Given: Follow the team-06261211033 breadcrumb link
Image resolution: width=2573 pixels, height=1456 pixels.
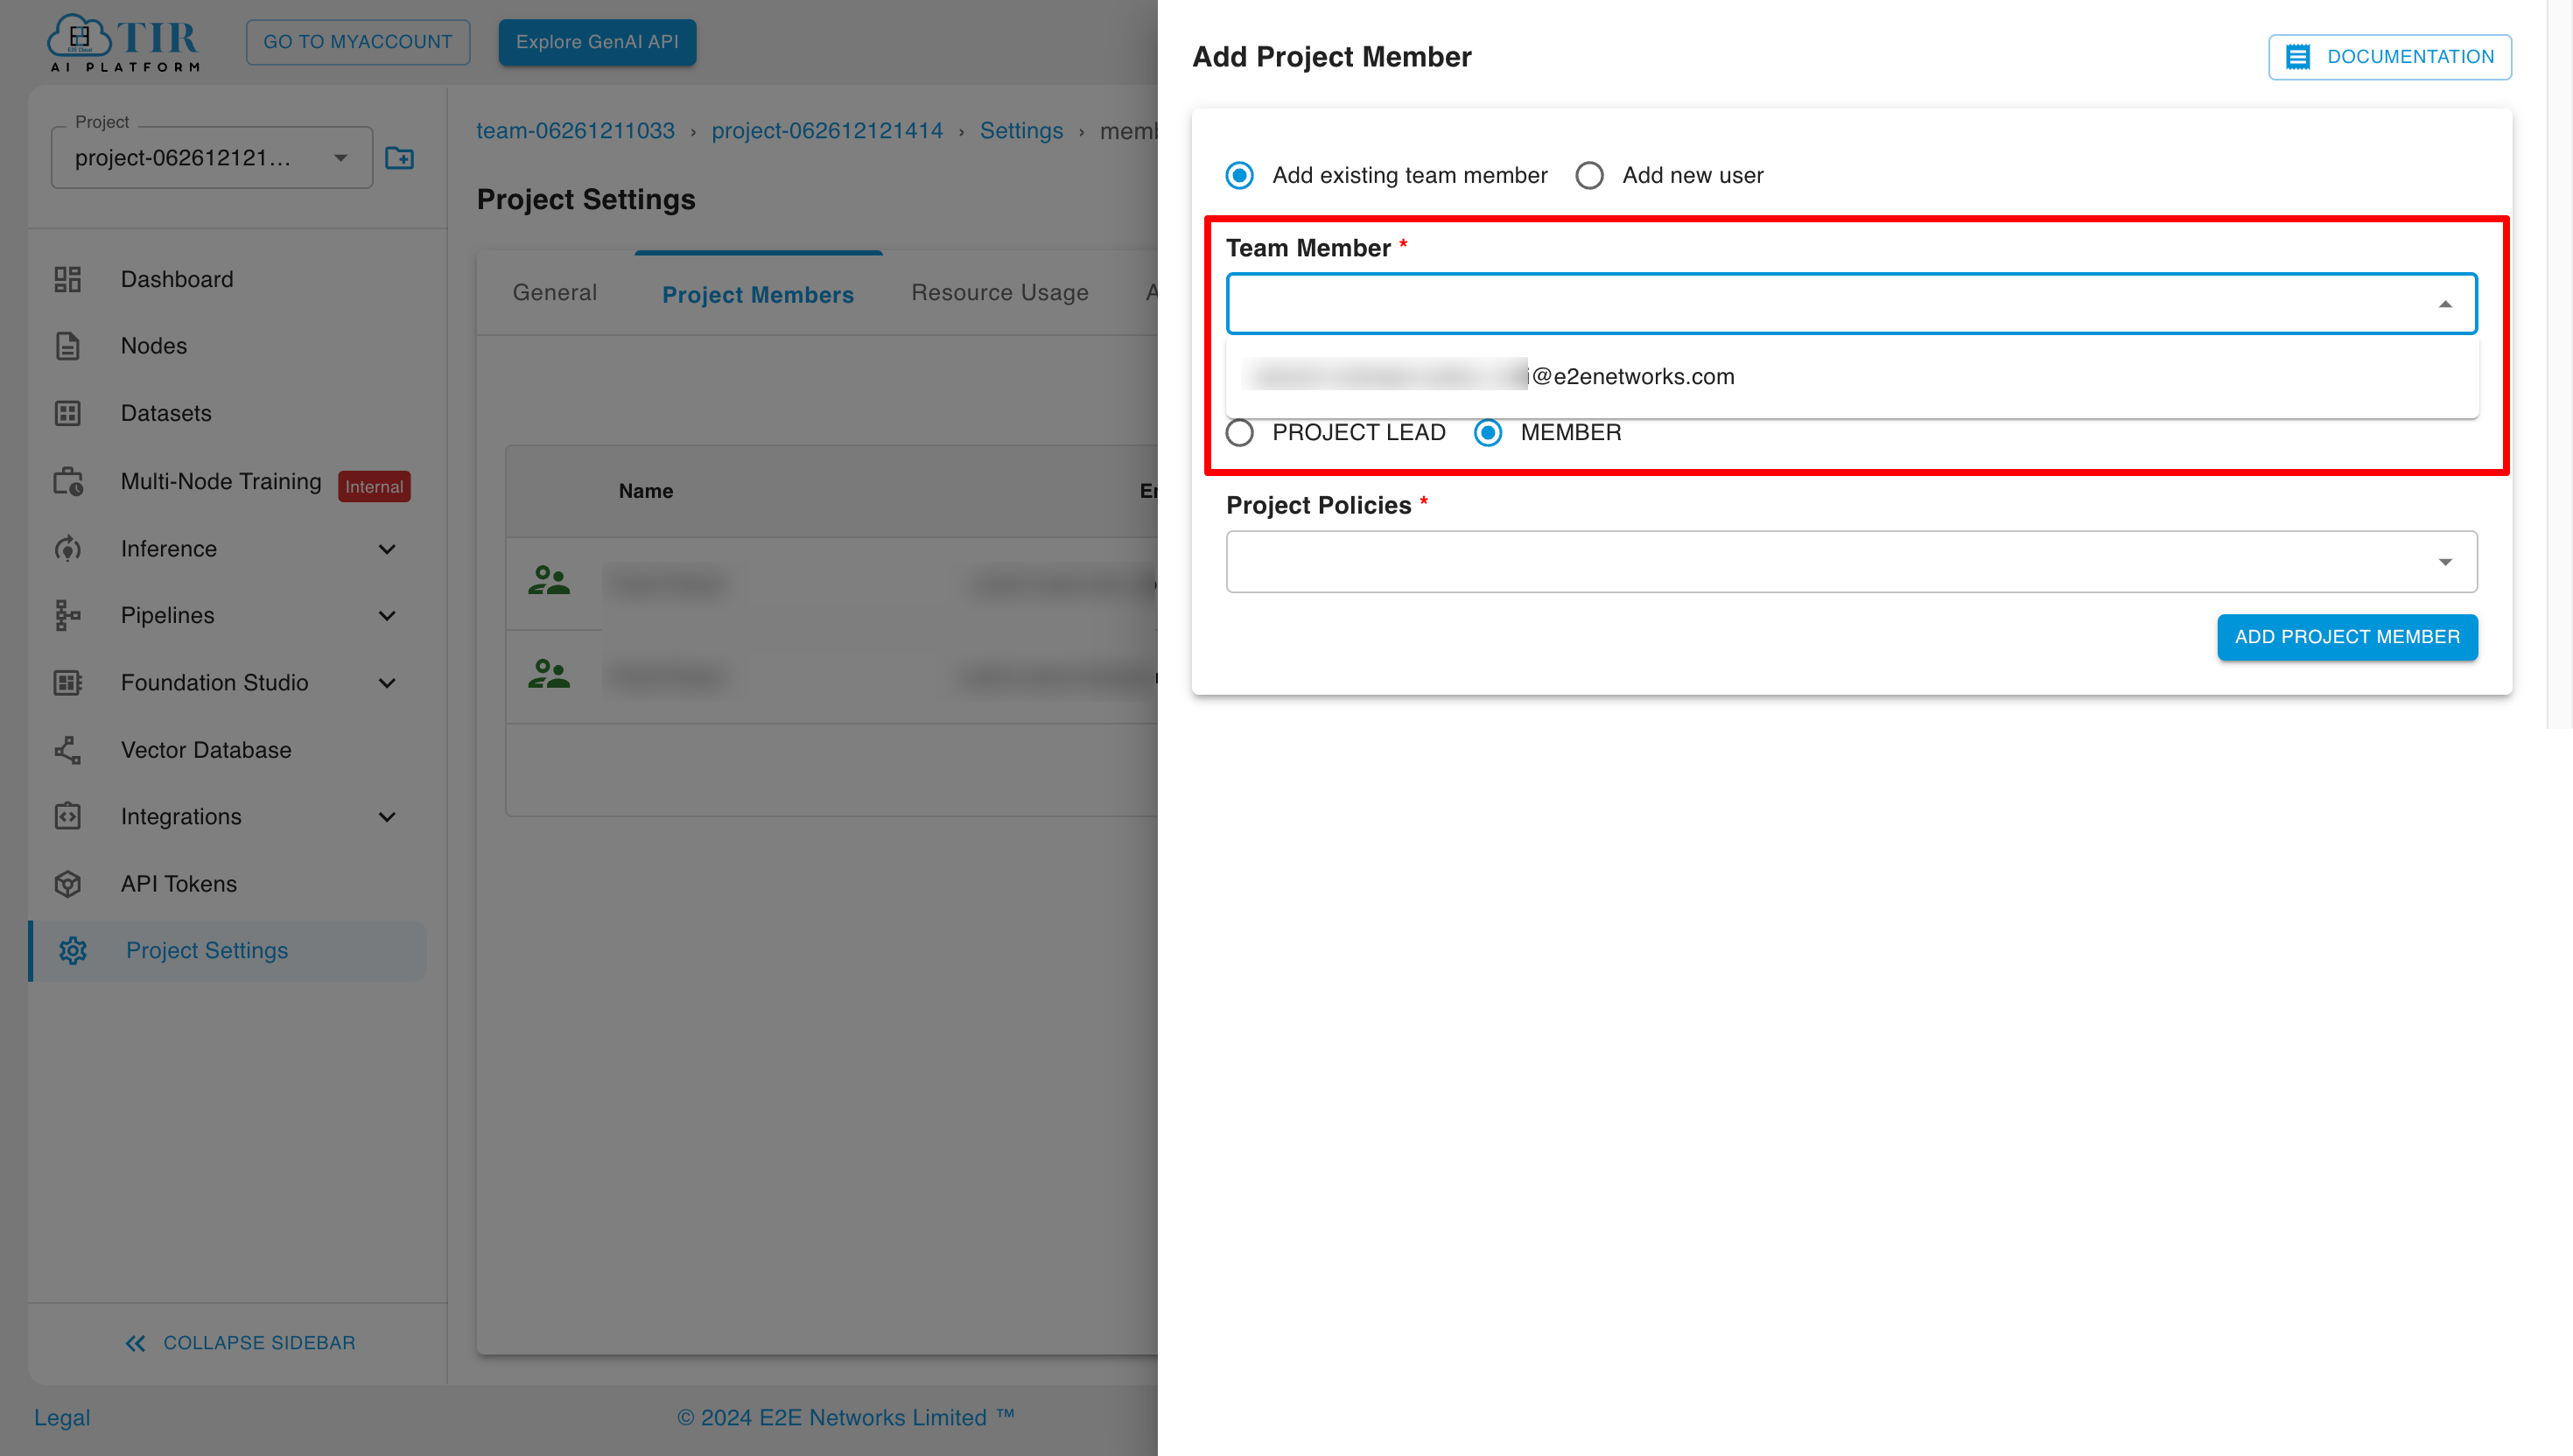Looking at the screenshot, I should pos(575,131).
